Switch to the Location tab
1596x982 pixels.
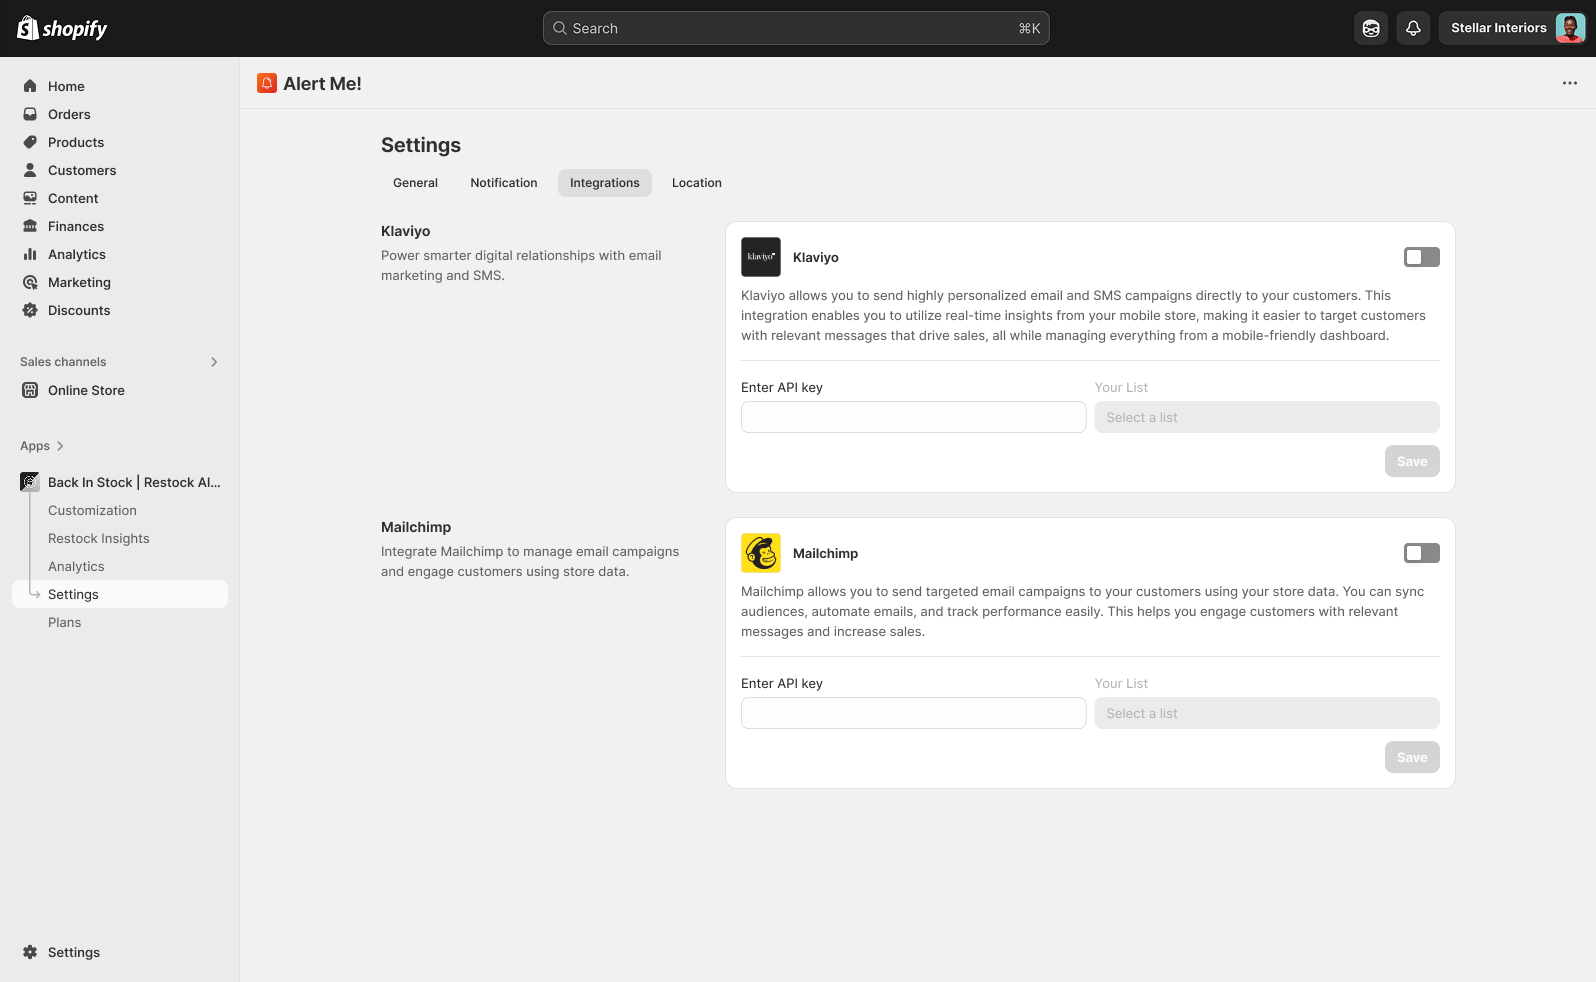click(697, 183)
